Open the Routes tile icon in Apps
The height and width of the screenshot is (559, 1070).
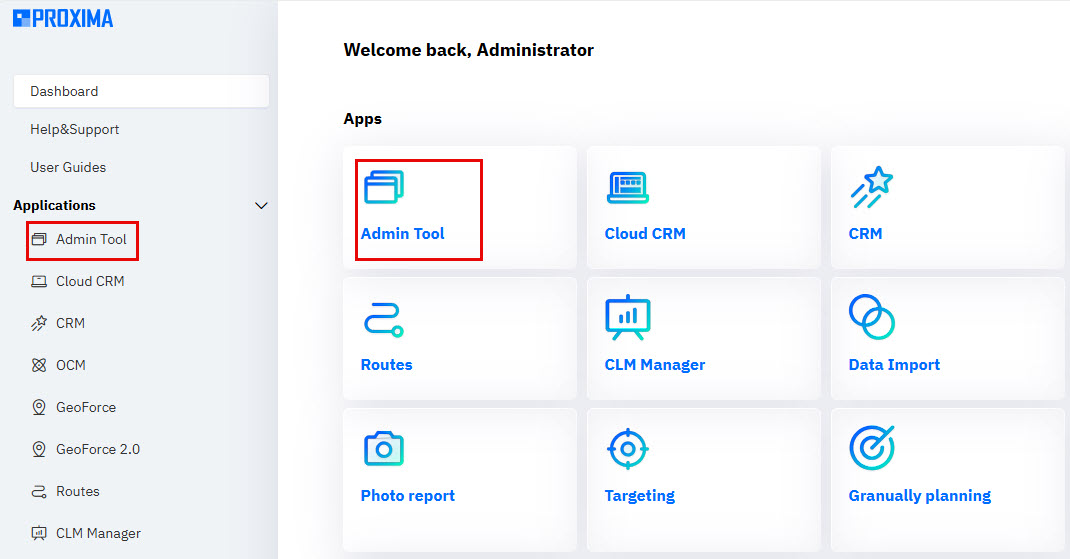point(383,319)
